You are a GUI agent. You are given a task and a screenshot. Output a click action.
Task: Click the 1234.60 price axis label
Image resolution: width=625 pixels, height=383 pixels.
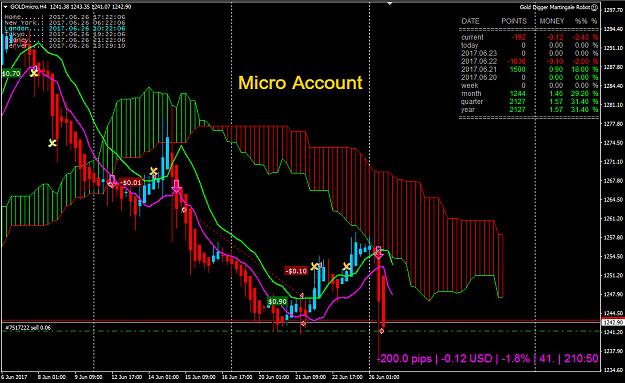[x=613, y=370]
